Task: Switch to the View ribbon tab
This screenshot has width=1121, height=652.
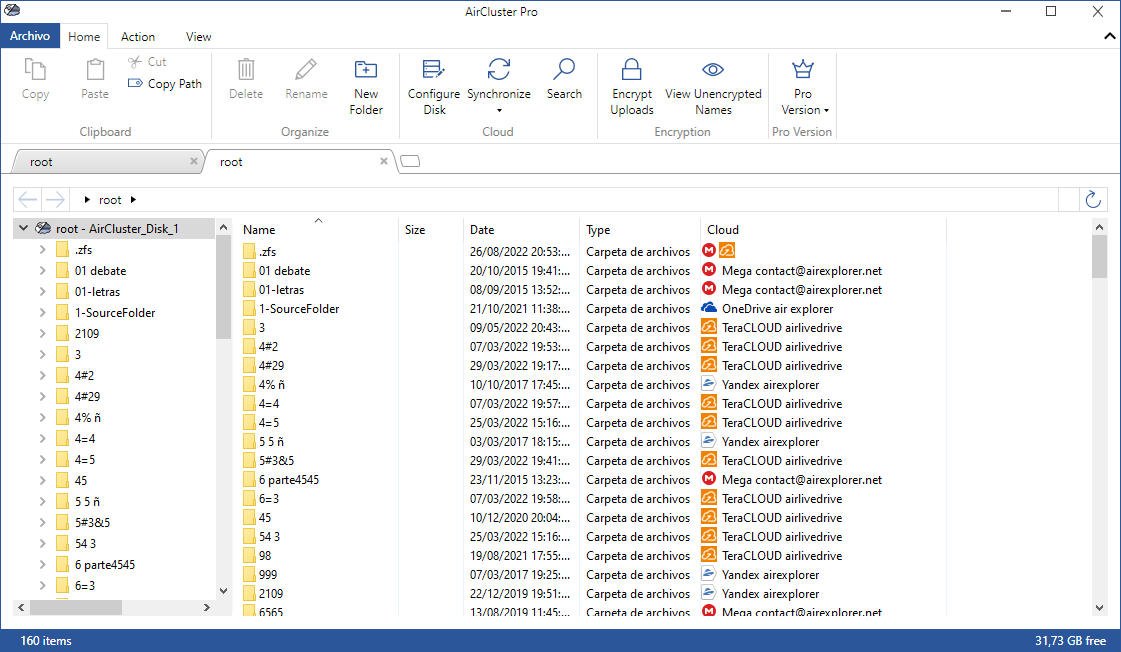Action: 197,36
